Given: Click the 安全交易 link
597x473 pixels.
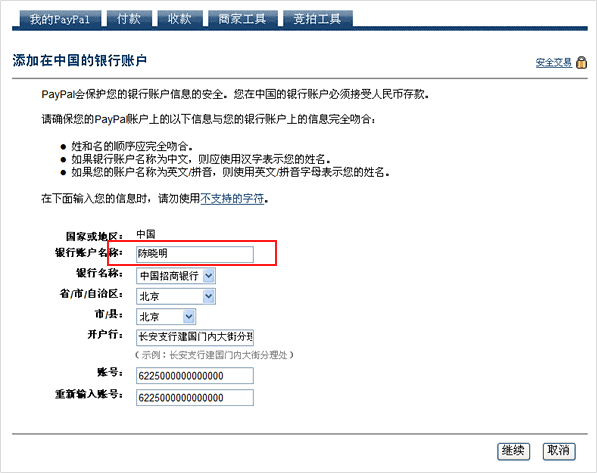Looking at the screenshot, I should (554, 62).
